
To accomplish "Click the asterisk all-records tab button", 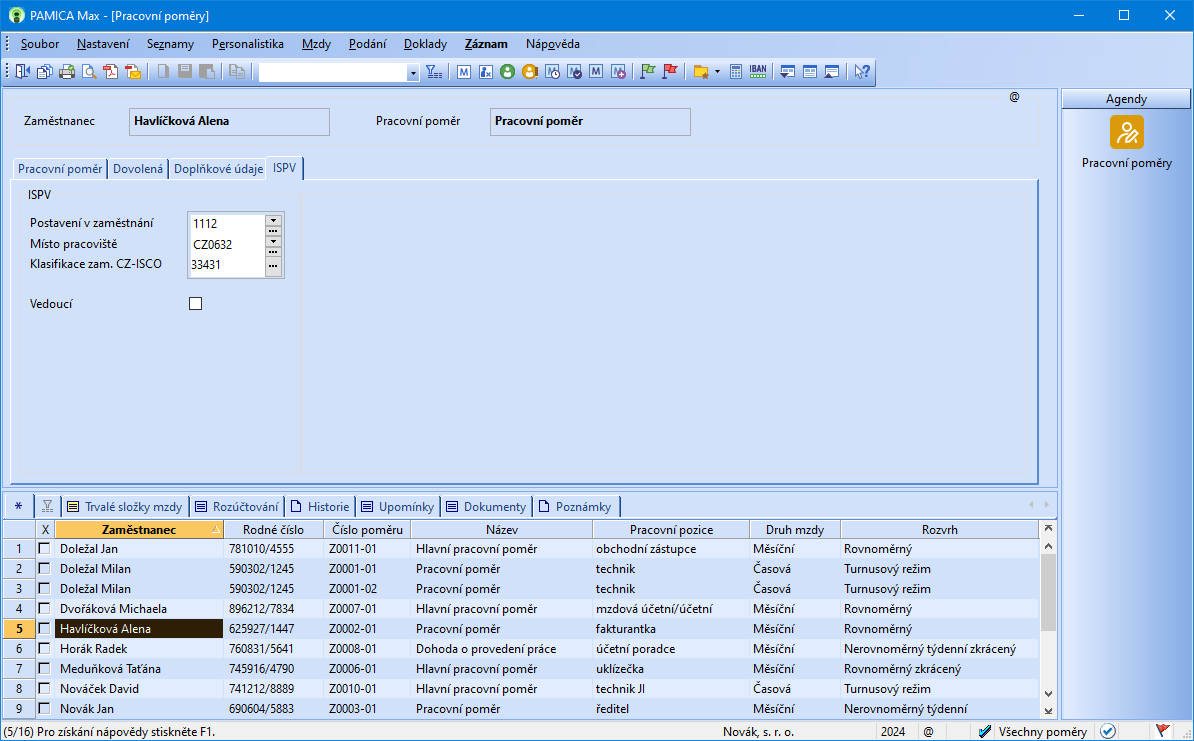I will 18,506.
